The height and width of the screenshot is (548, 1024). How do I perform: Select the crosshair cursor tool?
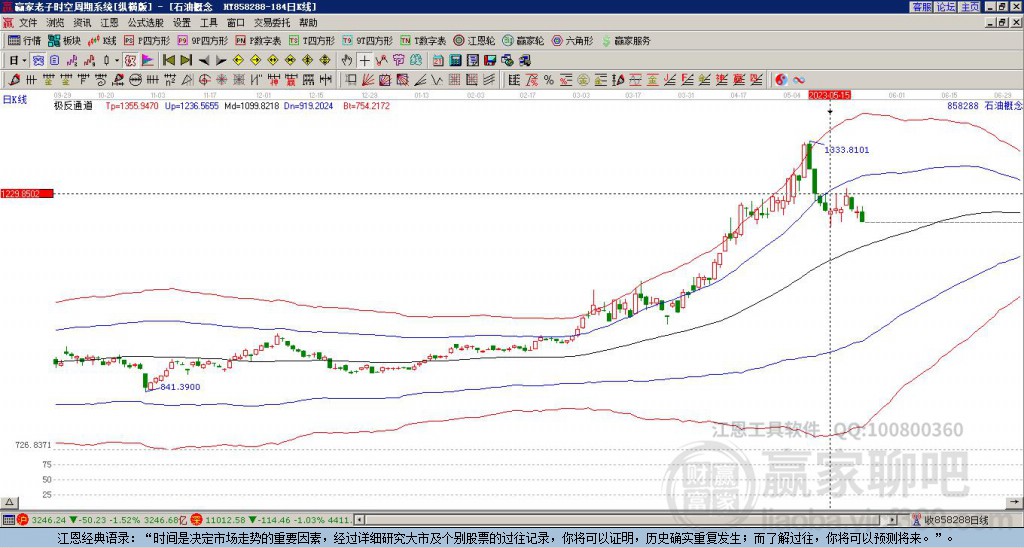pyautogui.click(x=364, y=60)
